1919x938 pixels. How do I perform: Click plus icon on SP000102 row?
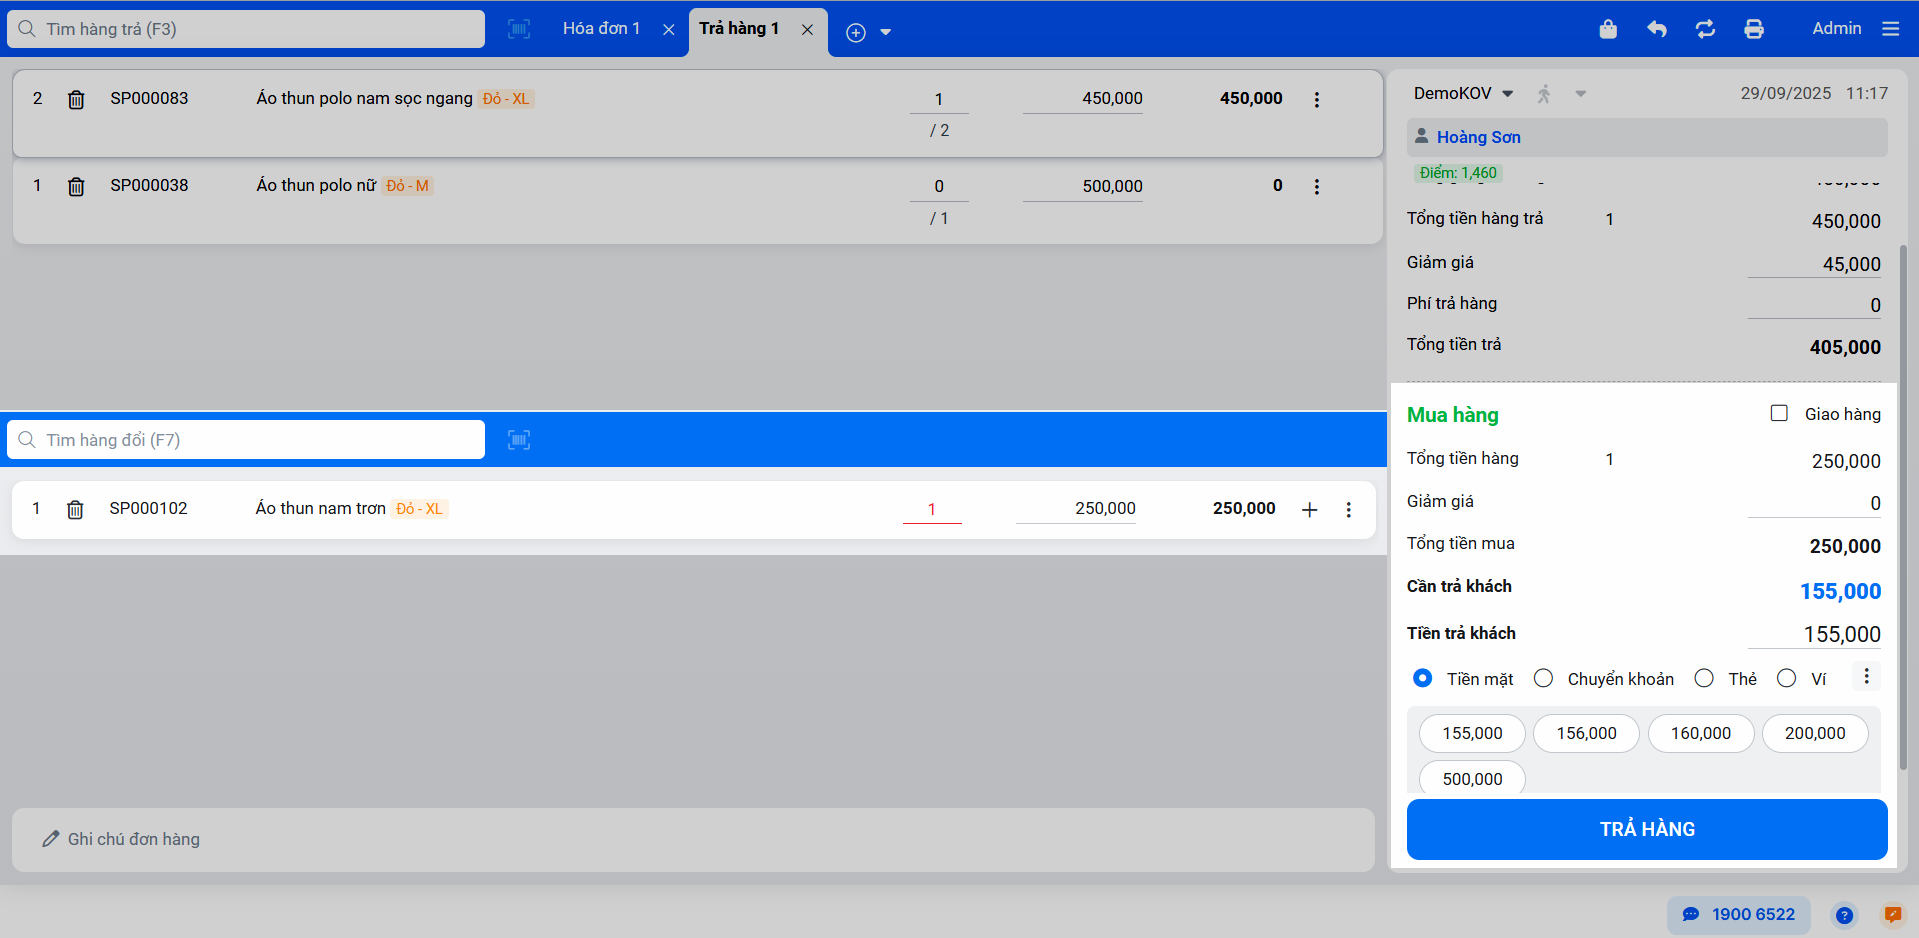[x=1309, y=509]
